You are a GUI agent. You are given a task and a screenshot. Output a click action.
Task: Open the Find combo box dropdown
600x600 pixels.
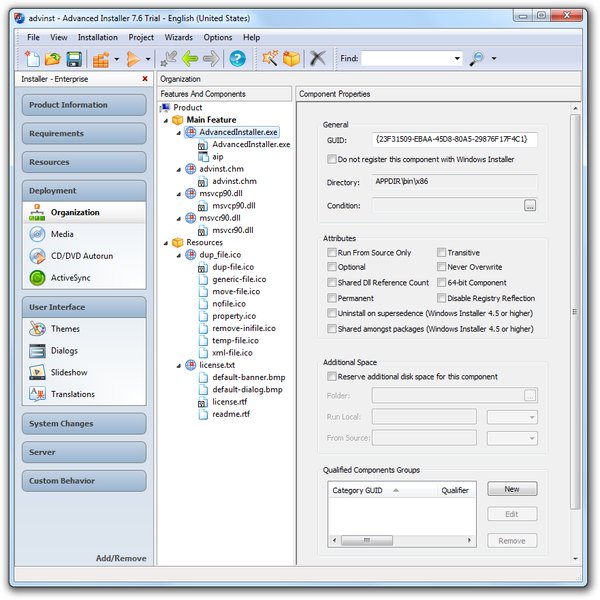pyautogui.click(x=457, y=59)
